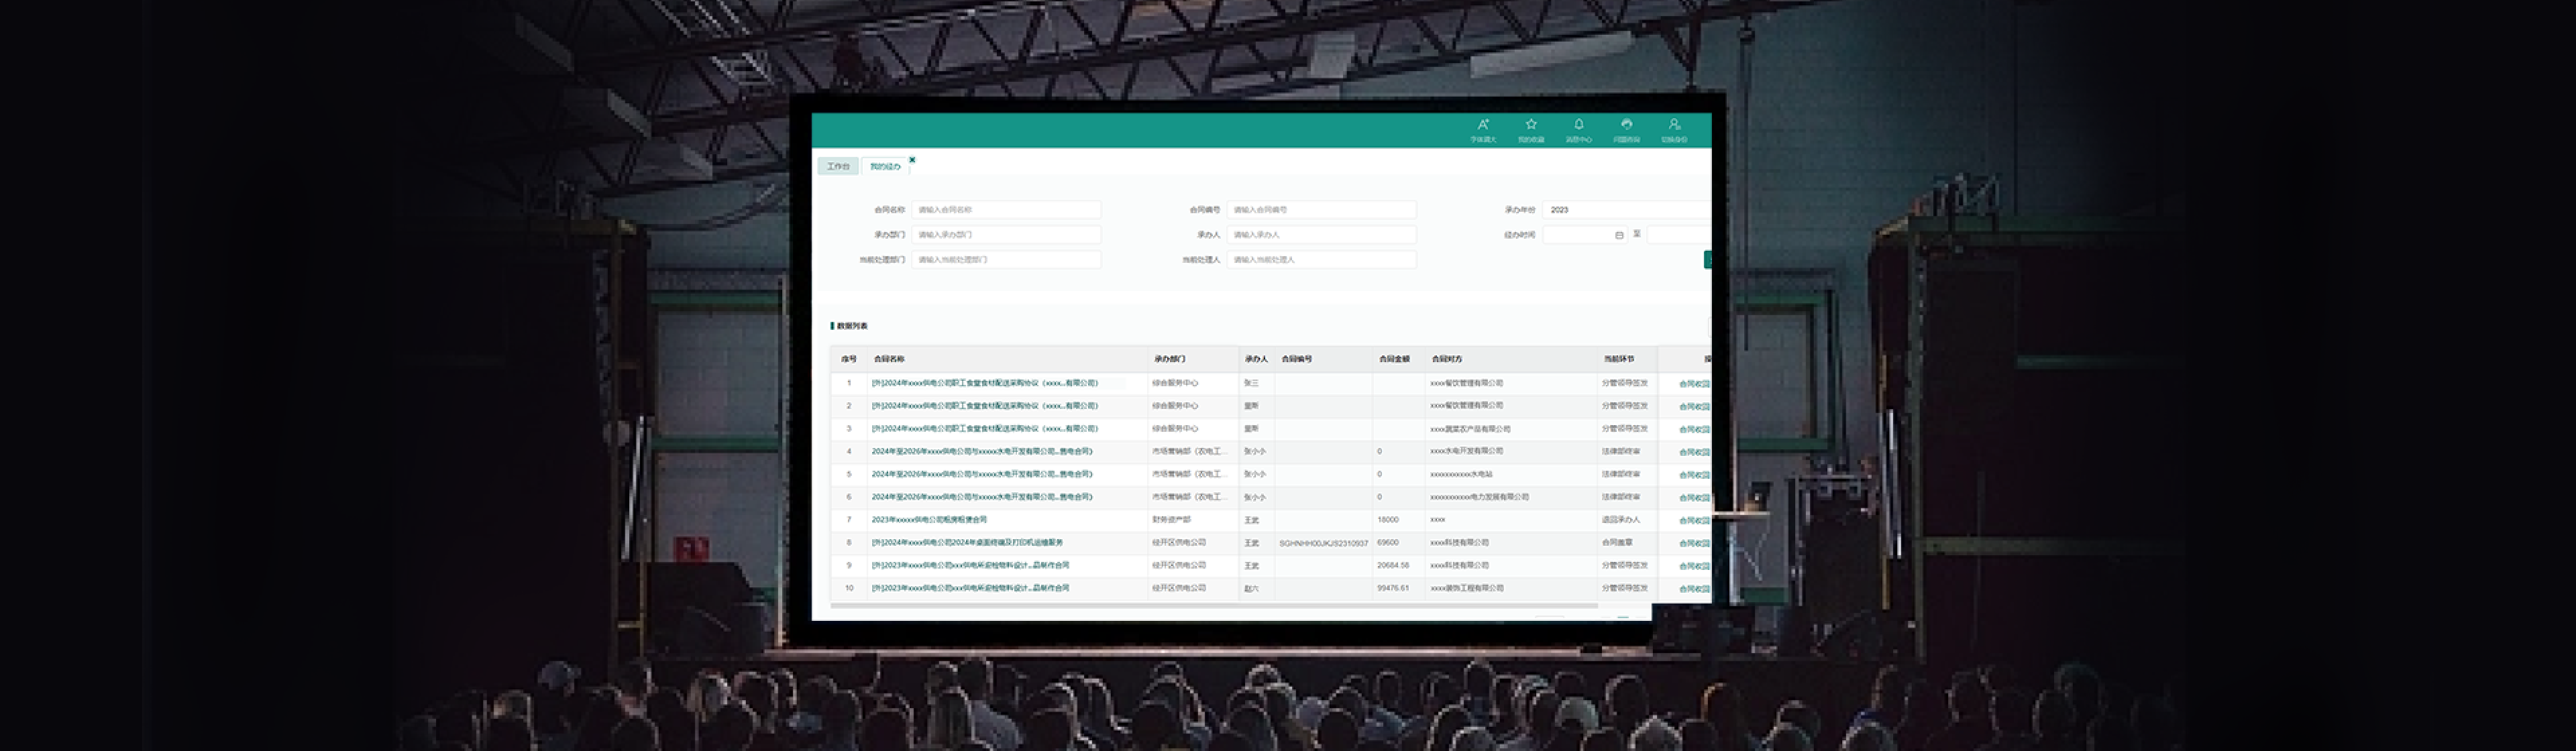Focus the 承办部门 input field
Viewport: 2576px width, 751px height.
pos(1005,235)
